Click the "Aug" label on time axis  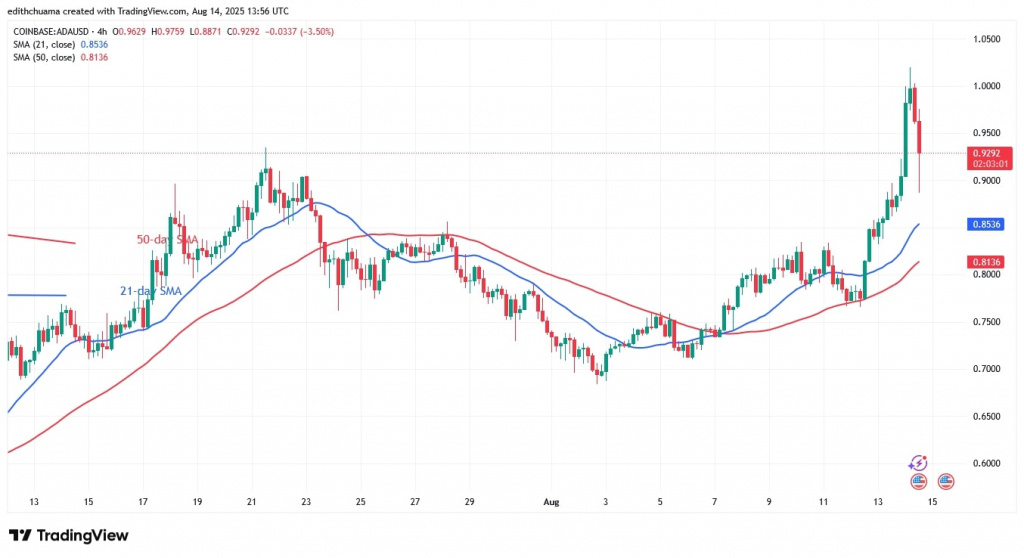point(549,502)
